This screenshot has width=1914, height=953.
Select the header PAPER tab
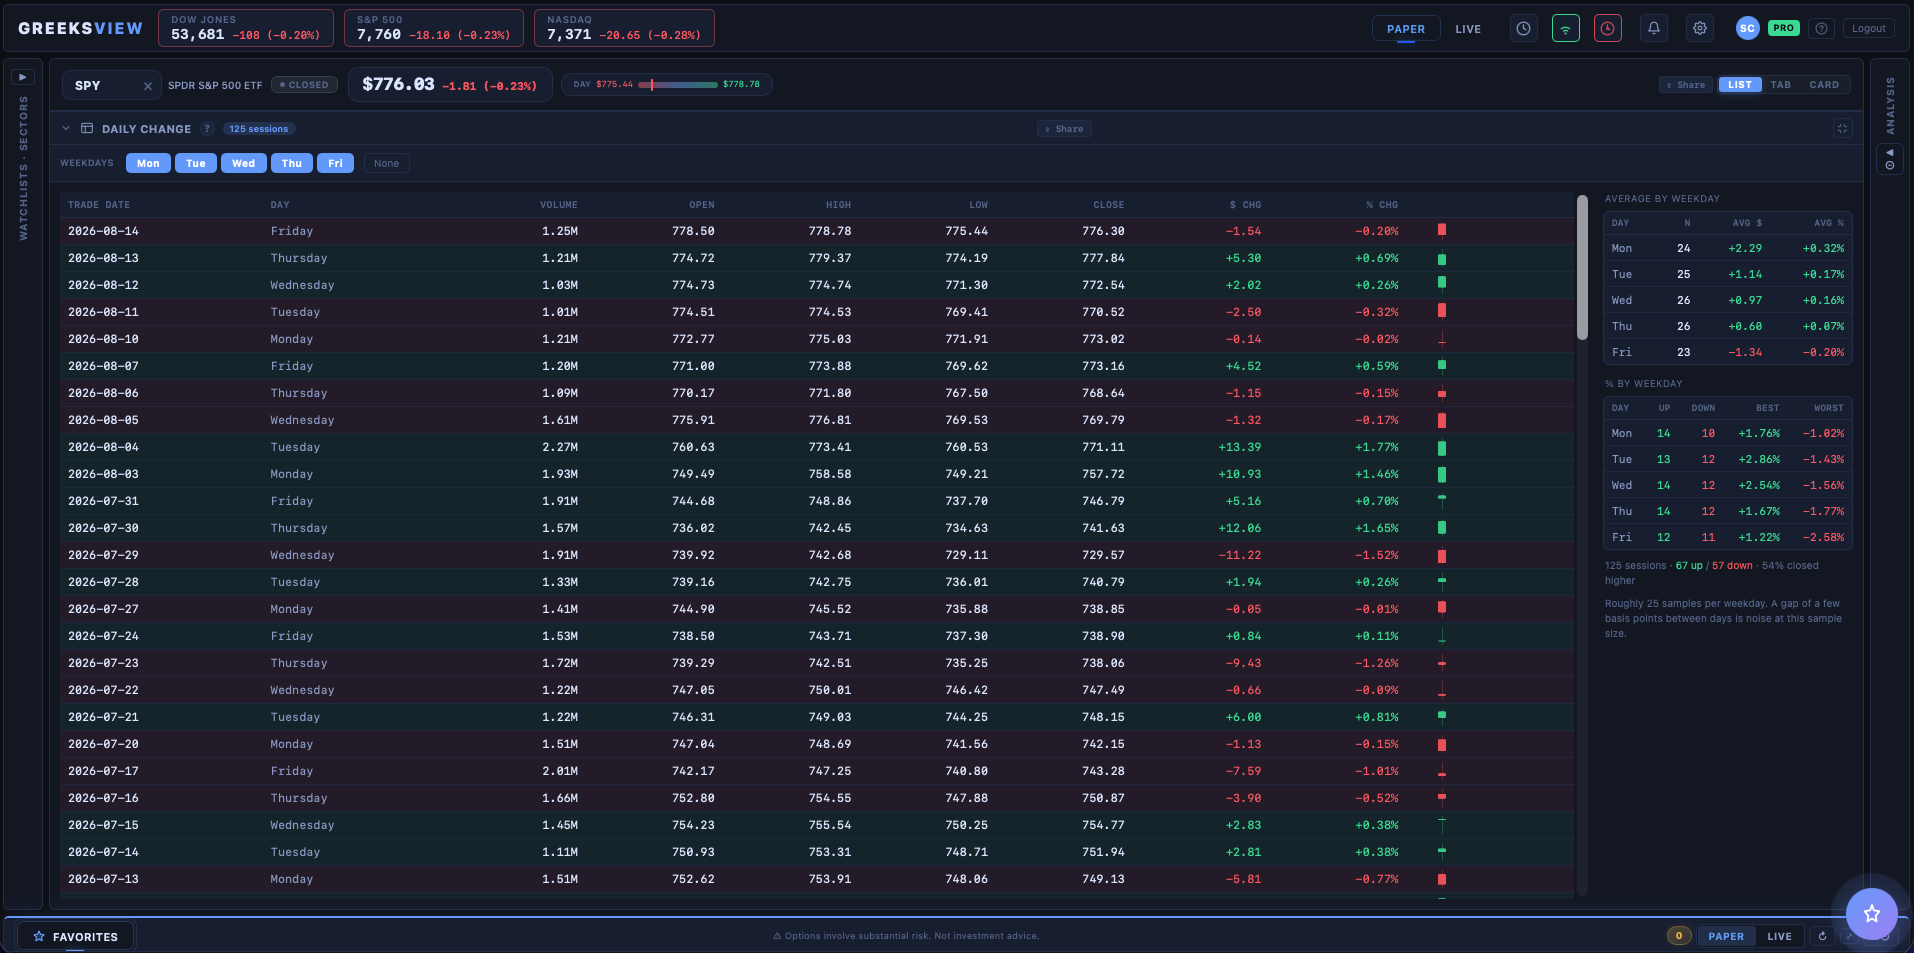(x=1406, y=29)
